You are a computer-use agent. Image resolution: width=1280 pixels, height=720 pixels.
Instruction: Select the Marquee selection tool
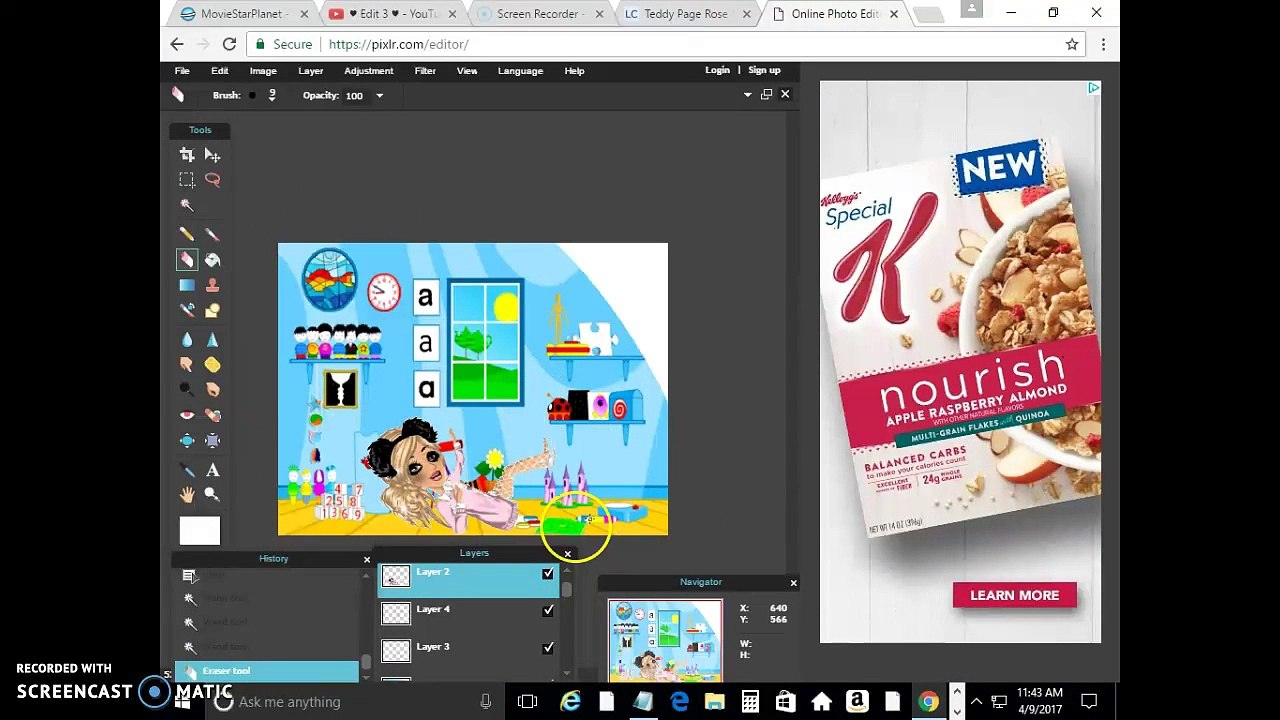click(187, 180)
